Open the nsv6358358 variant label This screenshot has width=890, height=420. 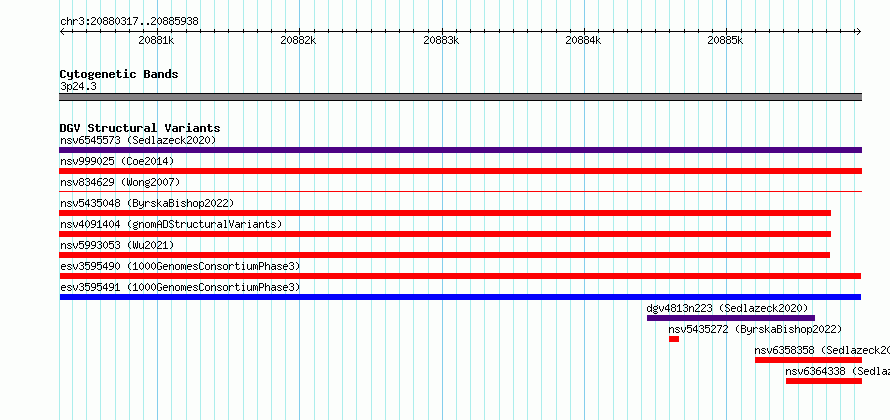(822, 350)
